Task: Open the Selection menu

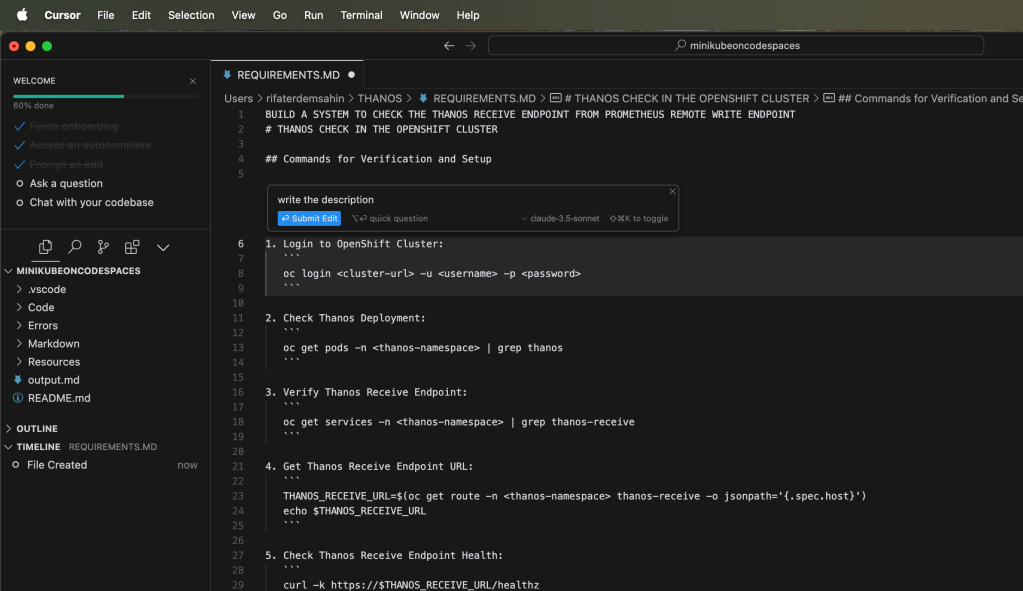Action: coord(191,15)
